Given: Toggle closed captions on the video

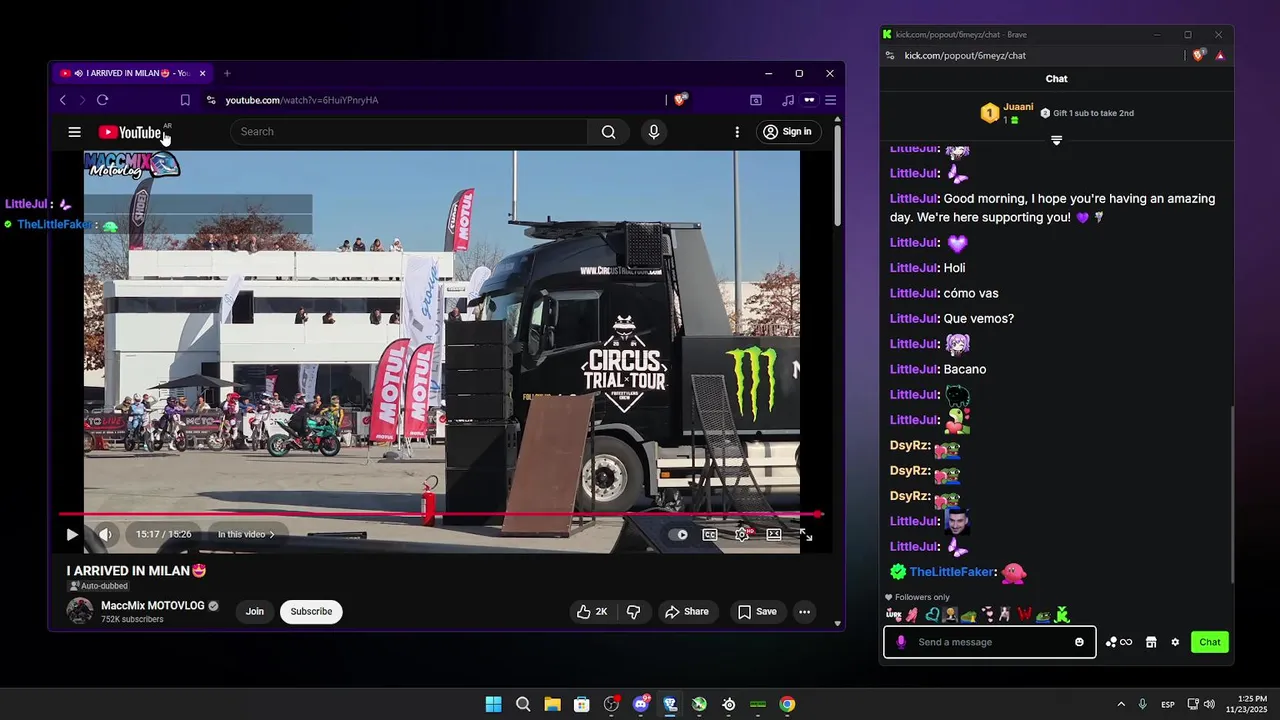Looking at the screenshot, I should (710, 534).
